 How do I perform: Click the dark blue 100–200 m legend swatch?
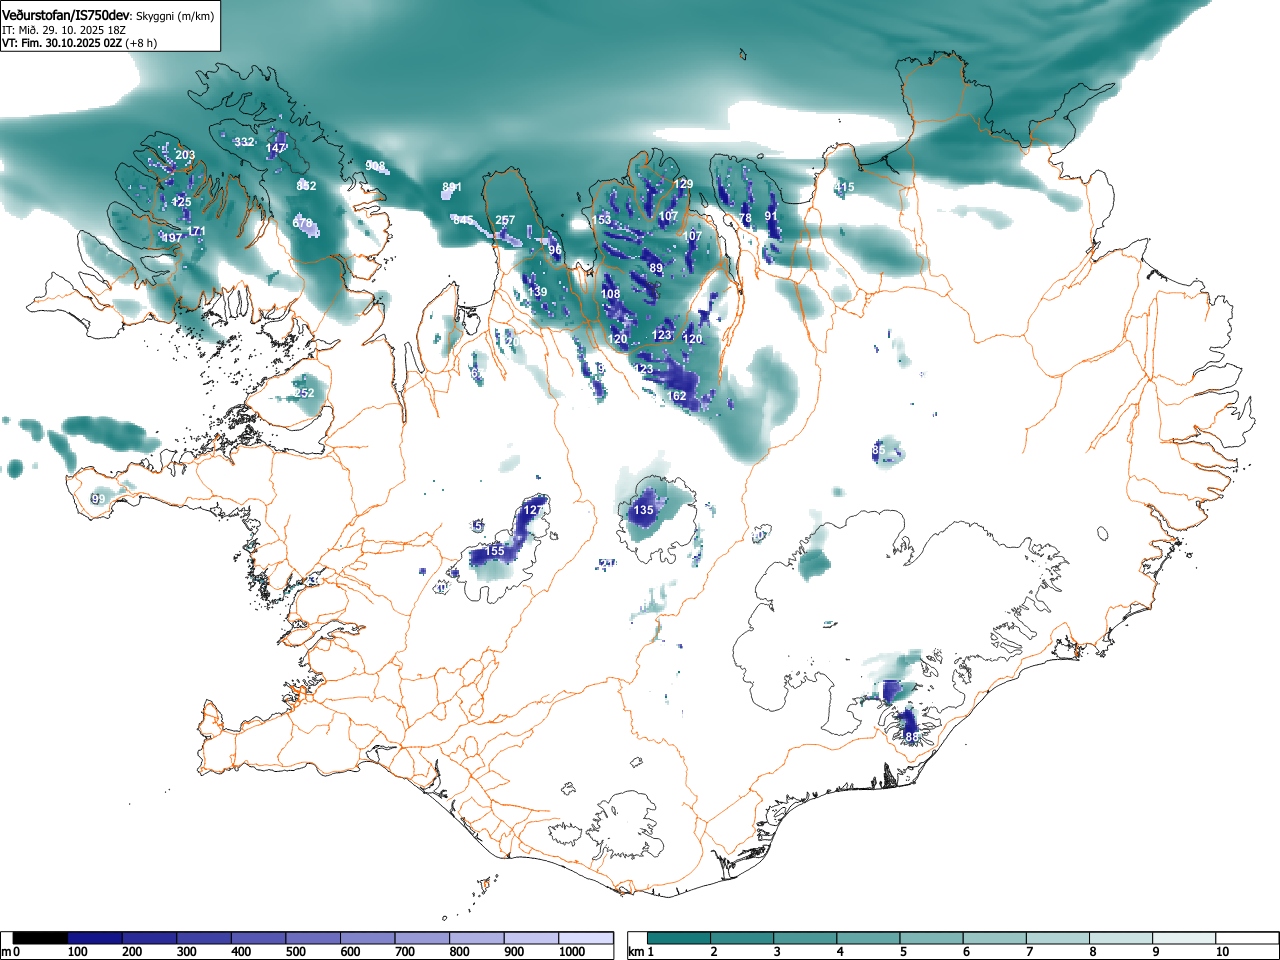[x=94, y=938]
